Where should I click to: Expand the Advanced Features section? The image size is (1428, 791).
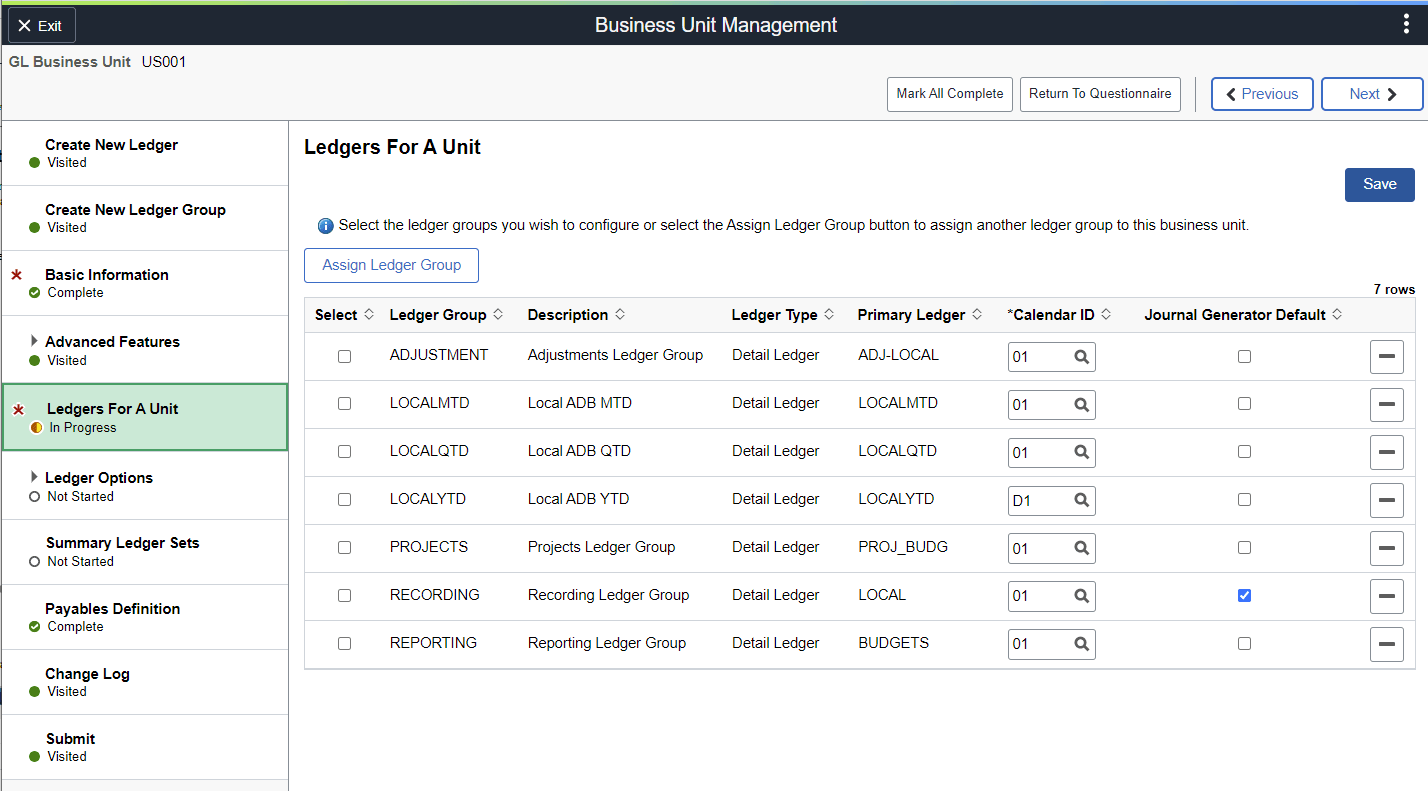(x=34, y=341)
